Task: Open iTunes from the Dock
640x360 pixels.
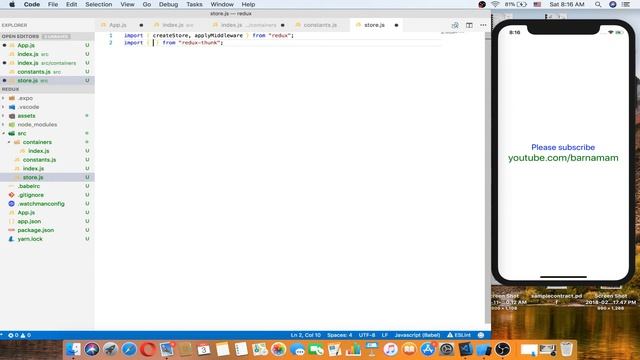Action: [390, 349]
